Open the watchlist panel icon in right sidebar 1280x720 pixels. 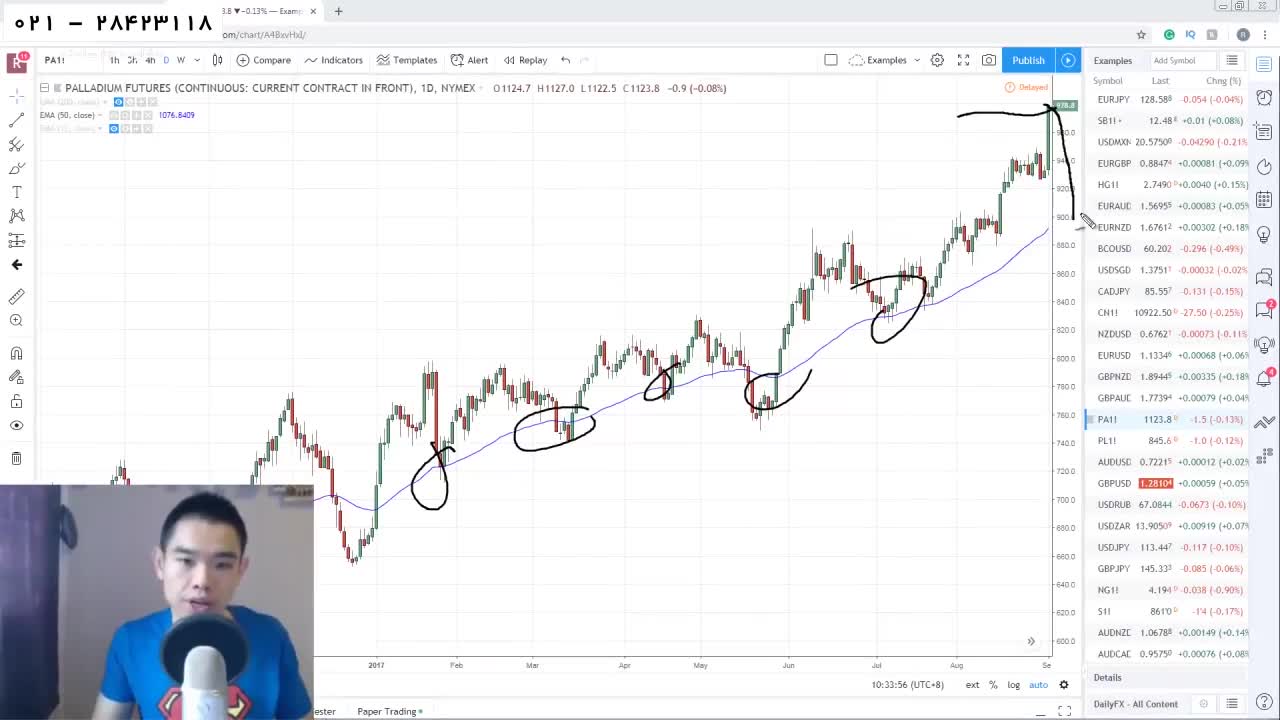click(1265, 64)
